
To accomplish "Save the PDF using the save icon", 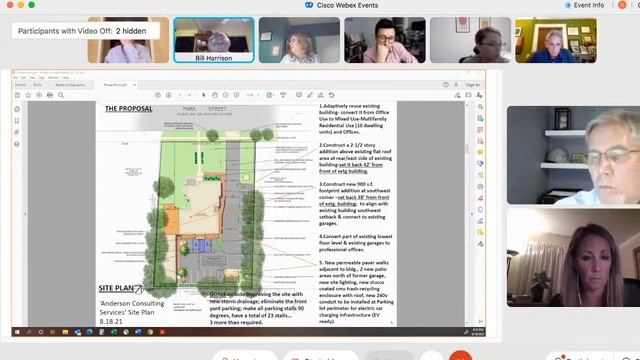I will click(17, 95).
